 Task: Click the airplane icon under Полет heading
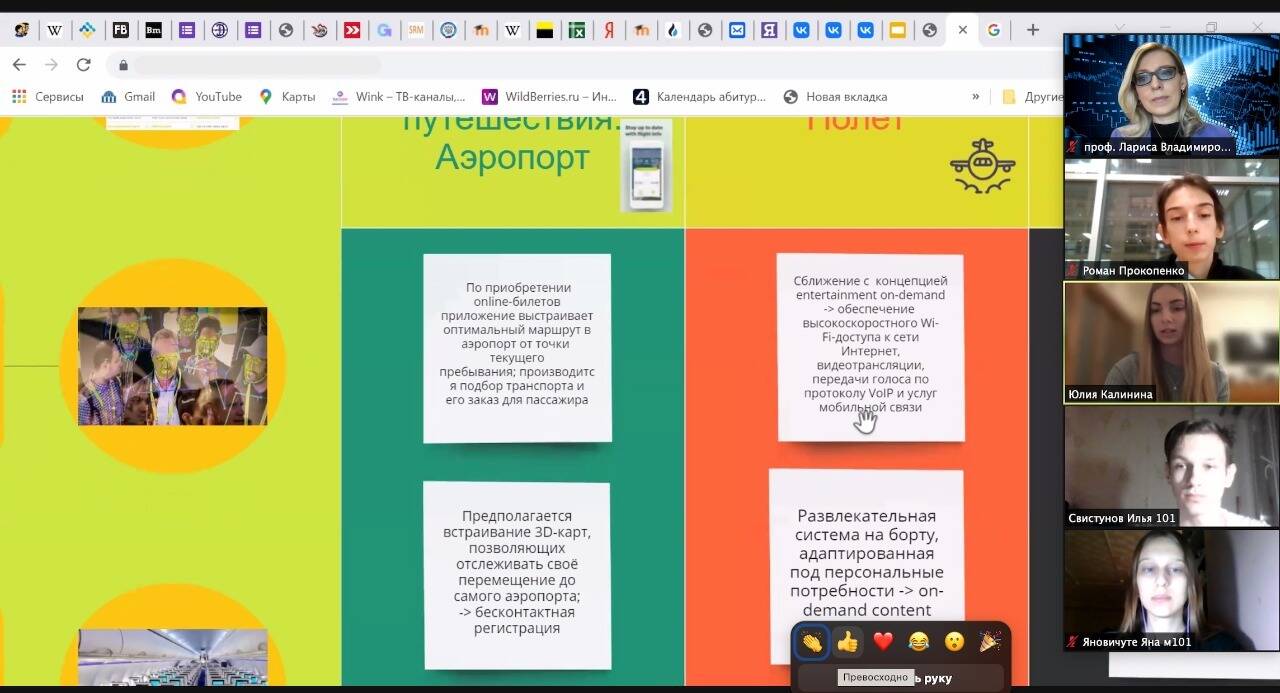[982, 166]
